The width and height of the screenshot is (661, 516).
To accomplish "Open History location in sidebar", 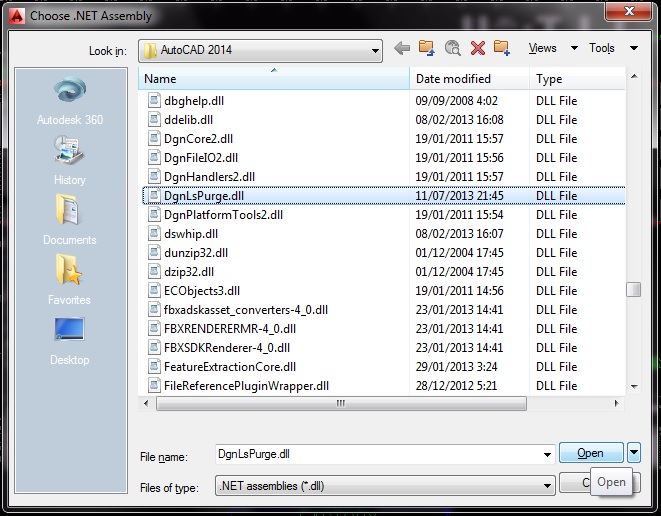I will [x=70, y=161].
